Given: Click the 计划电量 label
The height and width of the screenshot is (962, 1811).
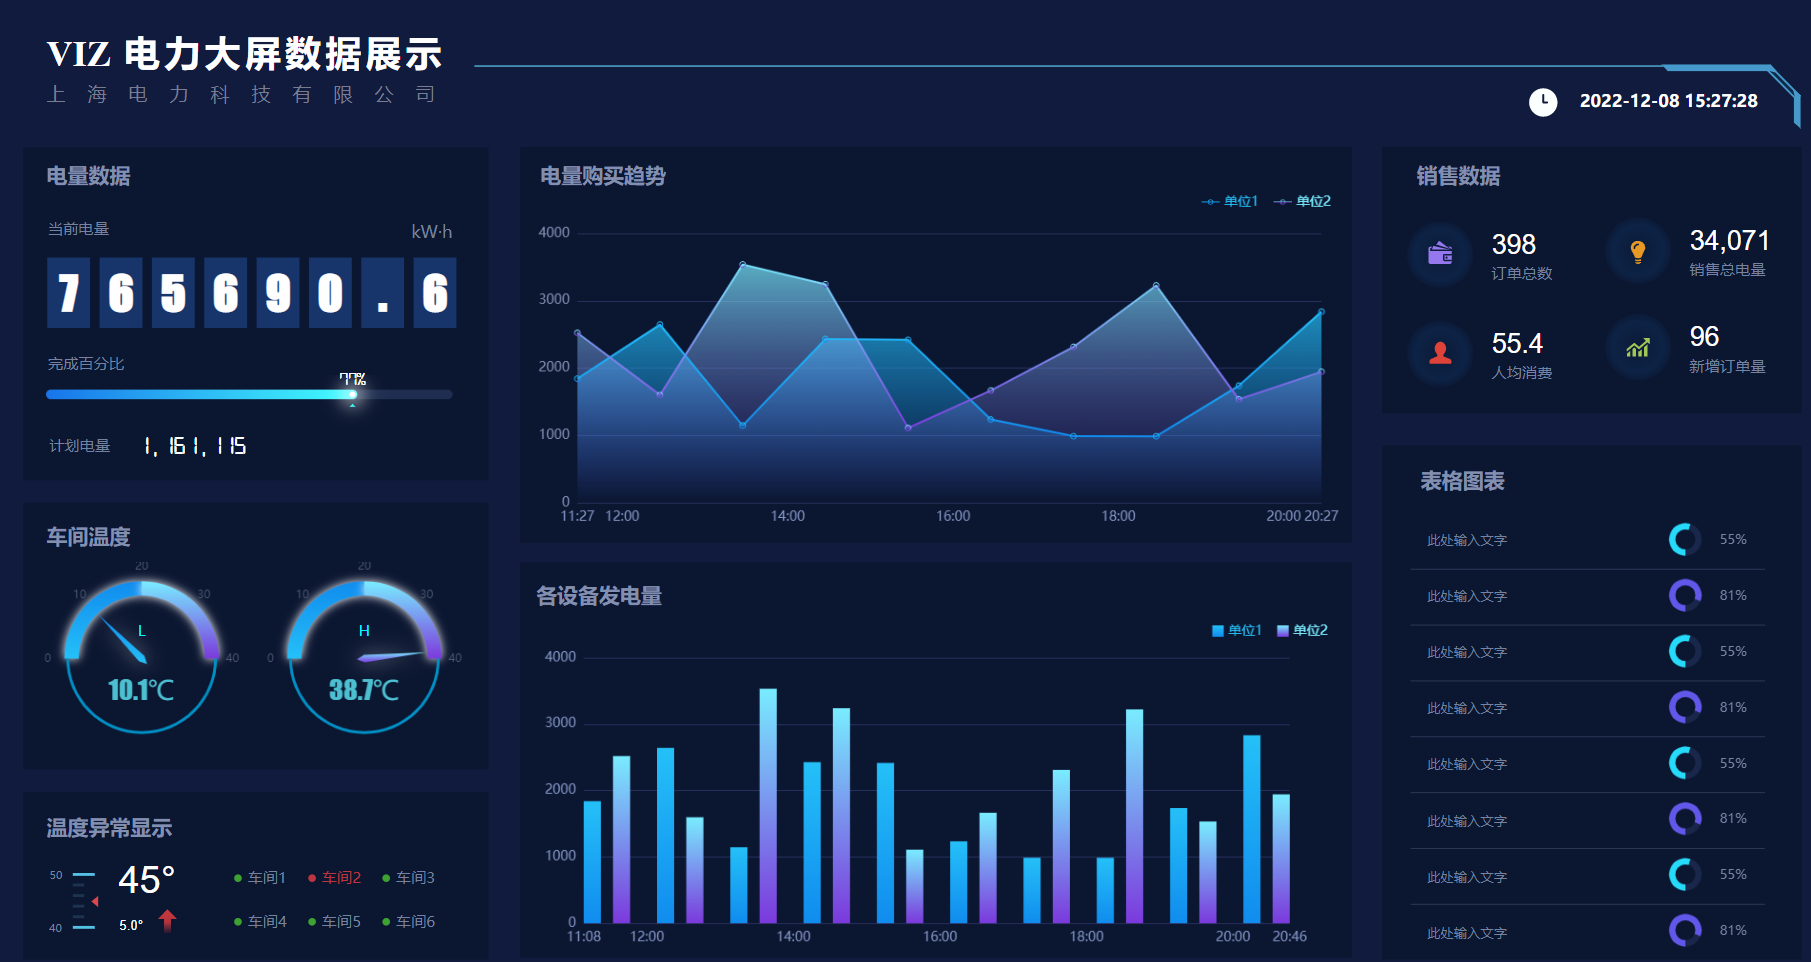Looking at the screenshot, I should 80,446.
